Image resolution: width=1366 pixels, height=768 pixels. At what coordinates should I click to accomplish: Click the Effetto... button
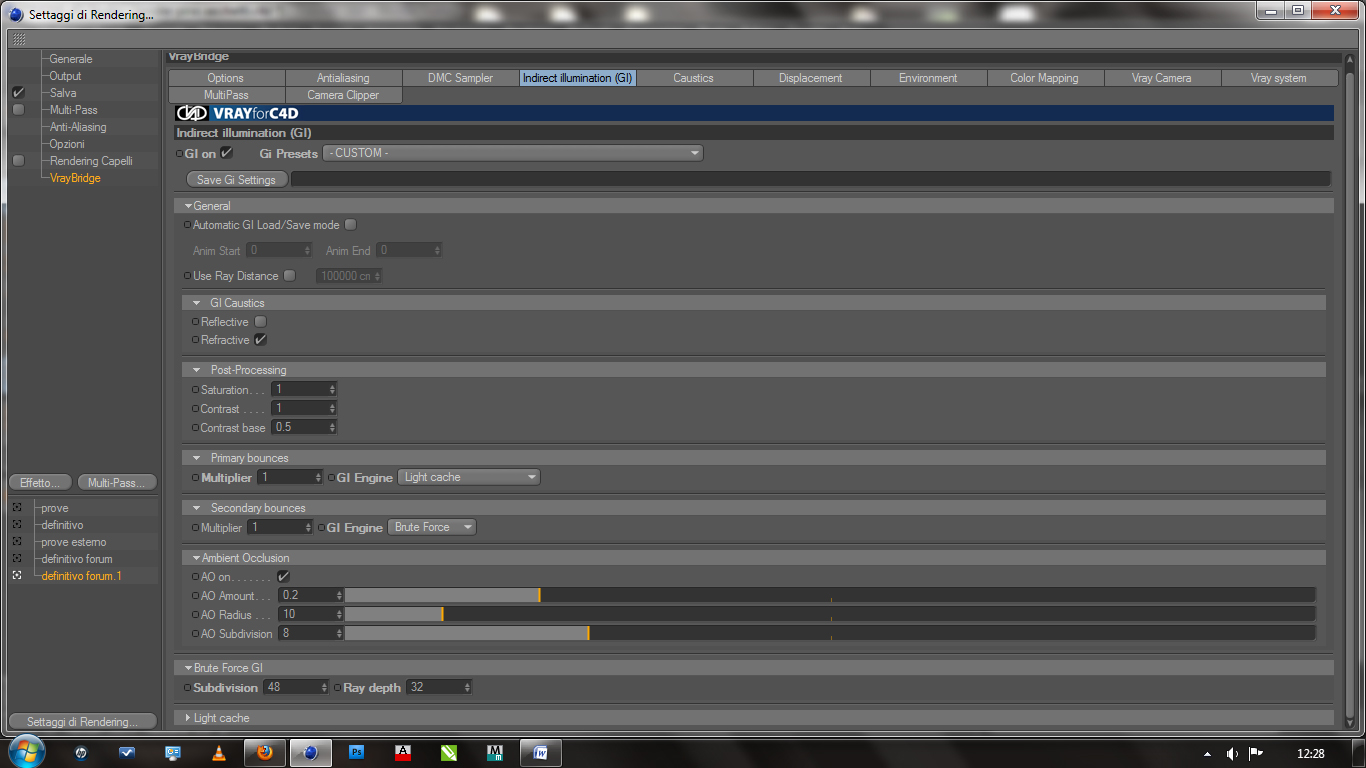pyautogui.click(x=41, y=483)
